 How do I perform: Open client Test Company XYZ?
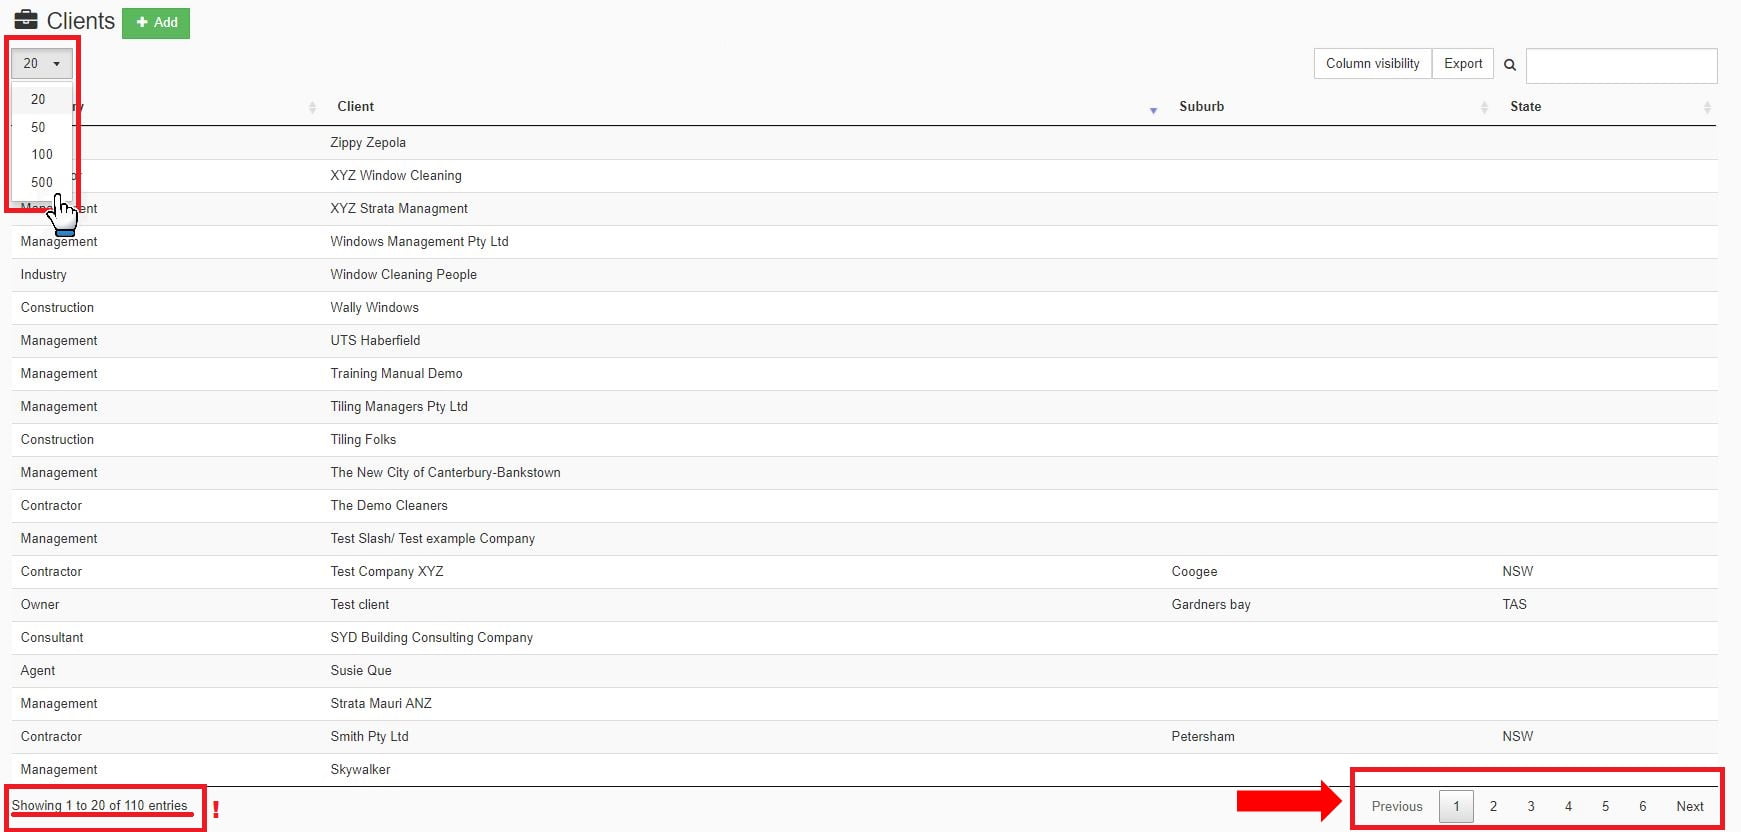pyautogui.click(x=387, y=571)
